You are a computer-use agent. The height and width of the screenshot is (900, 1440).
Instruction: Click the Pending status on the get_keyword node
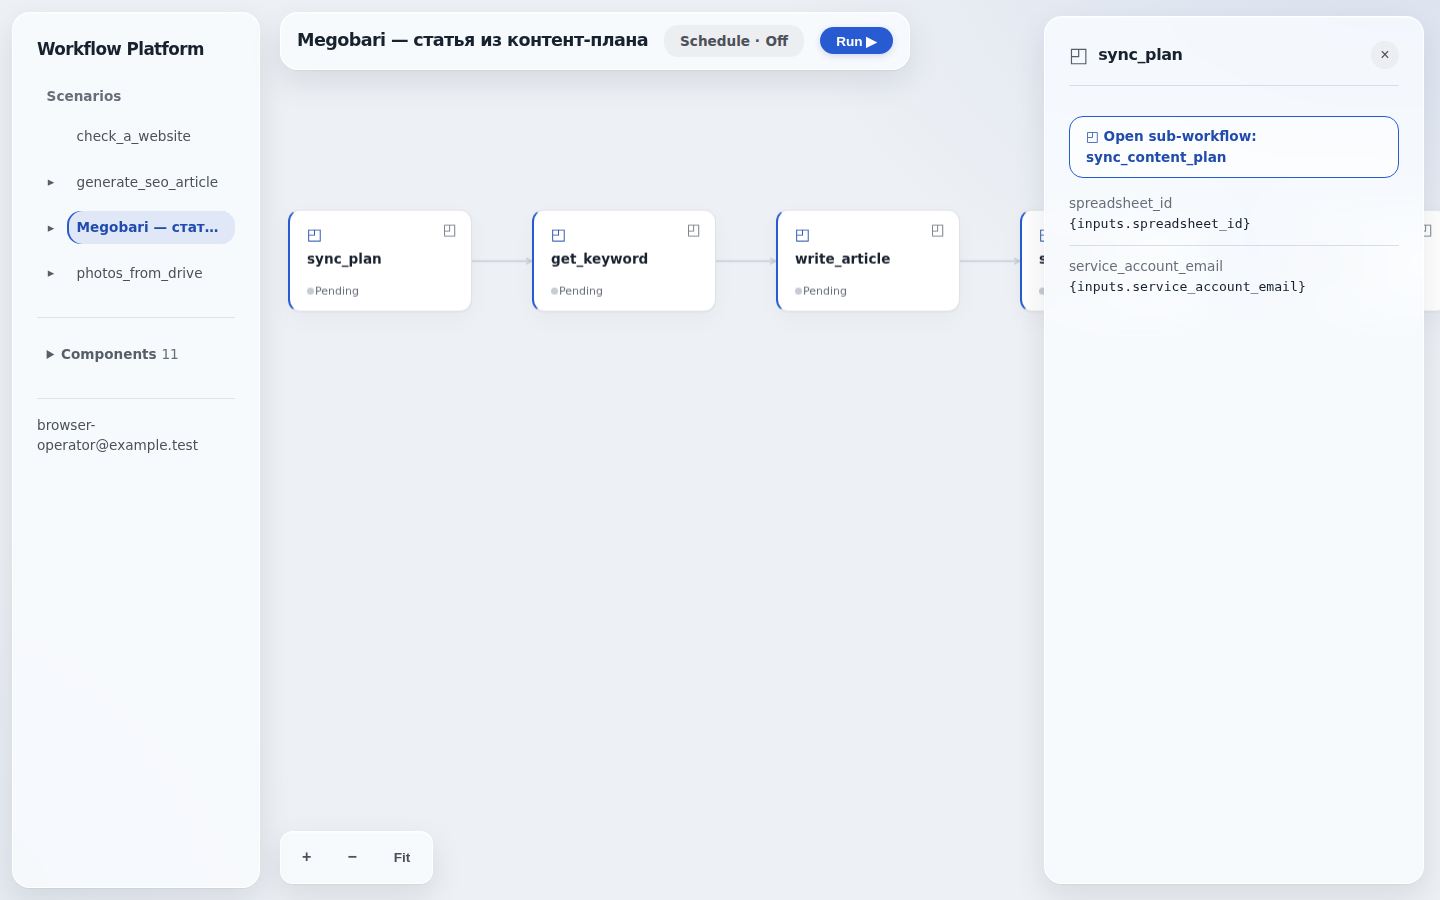coord(577,291)
